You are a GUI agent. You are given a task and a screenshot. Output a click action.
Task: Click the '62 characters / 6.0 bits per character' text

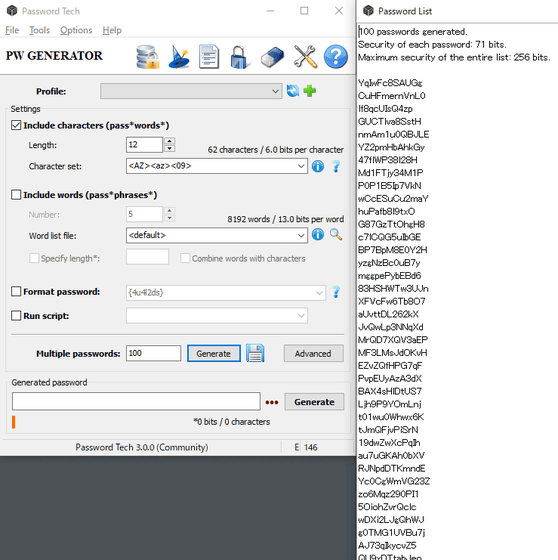click(275, 150)
